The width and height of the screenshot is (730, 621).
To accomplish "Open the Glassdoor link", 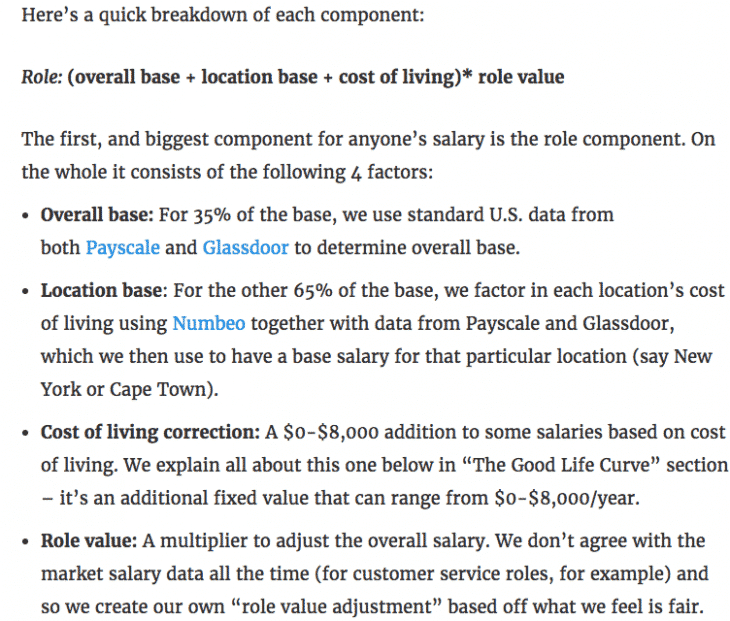I will pyautogui.click(x=245, y=247).
